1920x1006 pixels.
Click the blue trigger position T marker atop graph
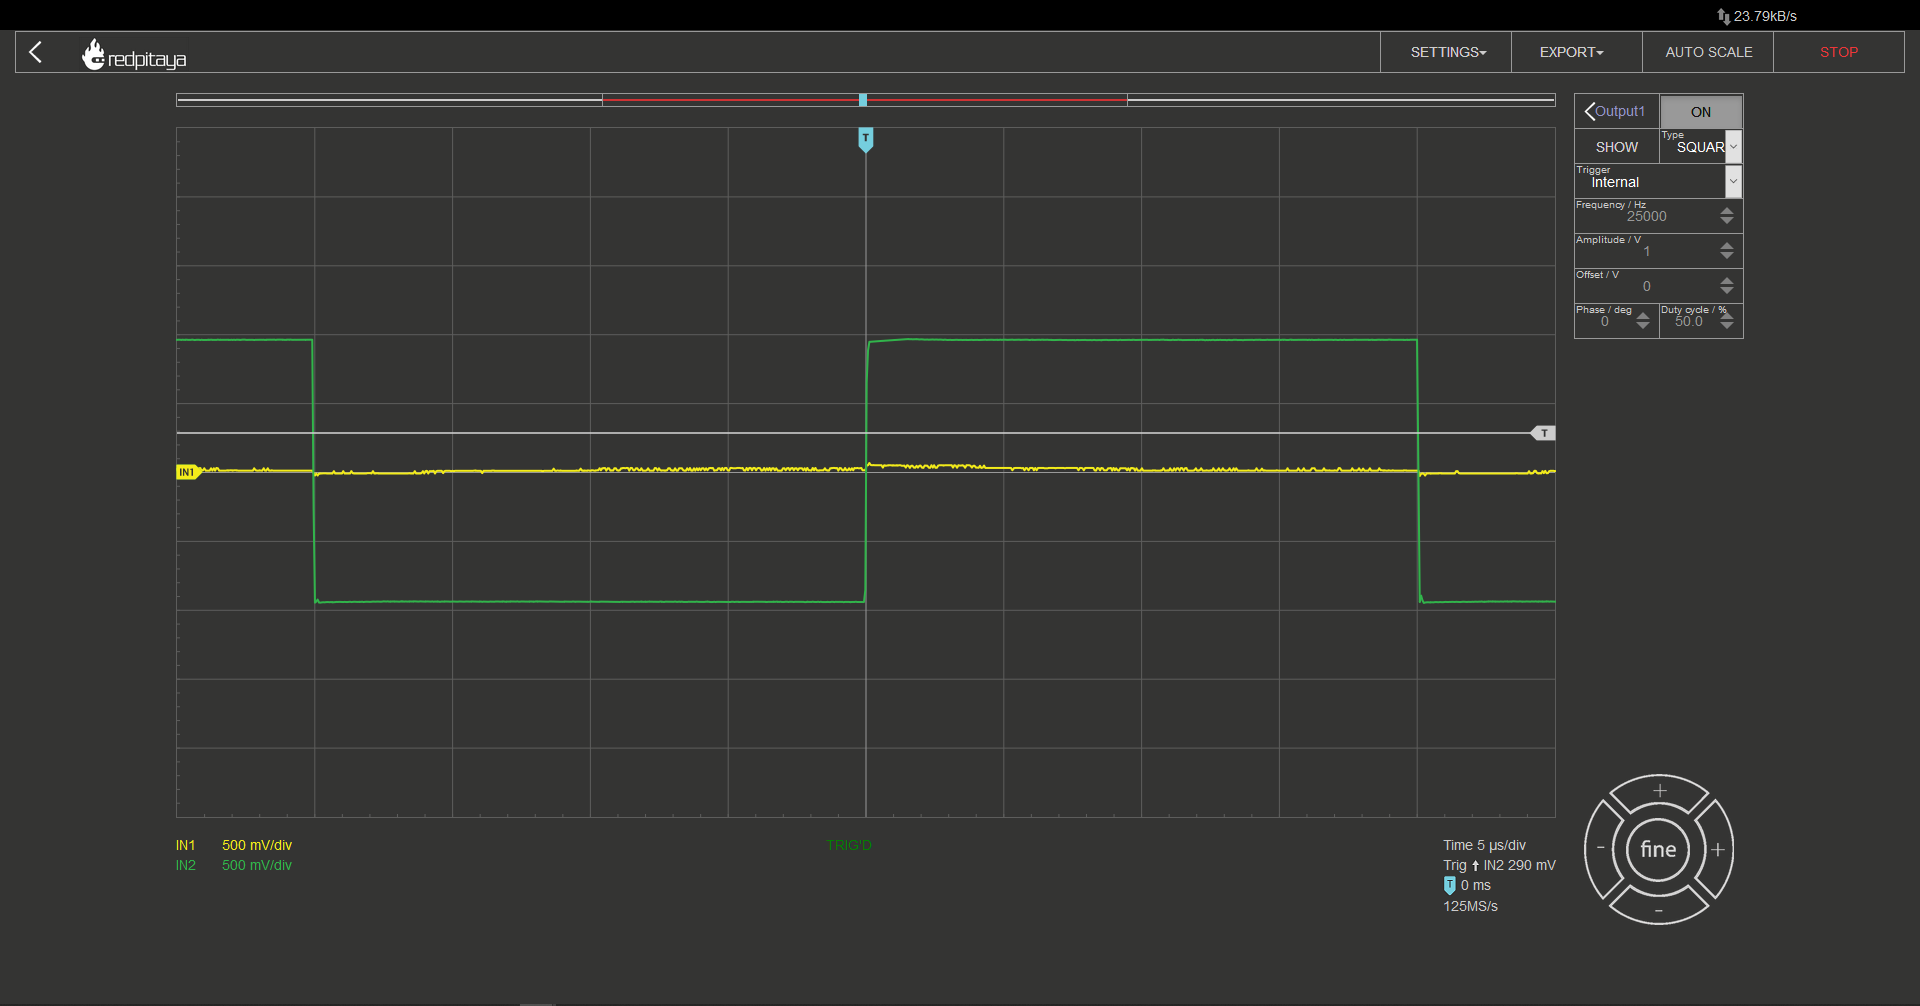tap(866, 139)
